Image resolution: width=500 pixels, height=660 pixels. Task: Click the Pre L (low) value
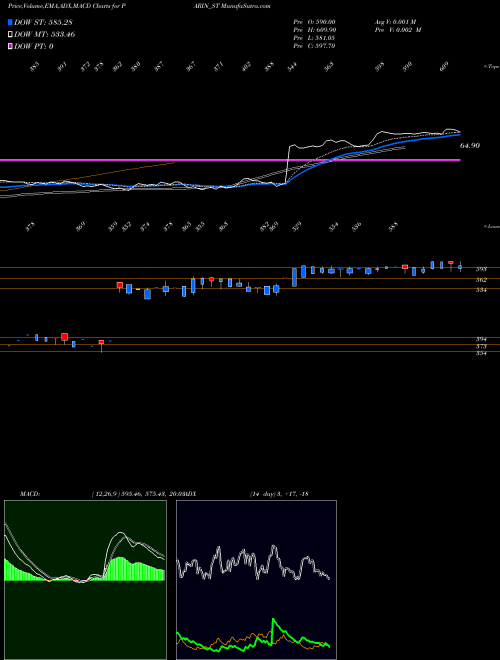coord(314,38)
